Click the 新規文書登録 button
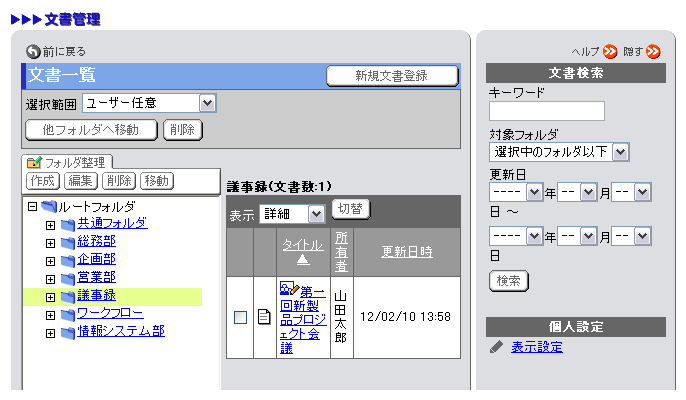Image resolution: width=686 pixels, height=400 pixels. pyautogui.click(x=392, y=76)
